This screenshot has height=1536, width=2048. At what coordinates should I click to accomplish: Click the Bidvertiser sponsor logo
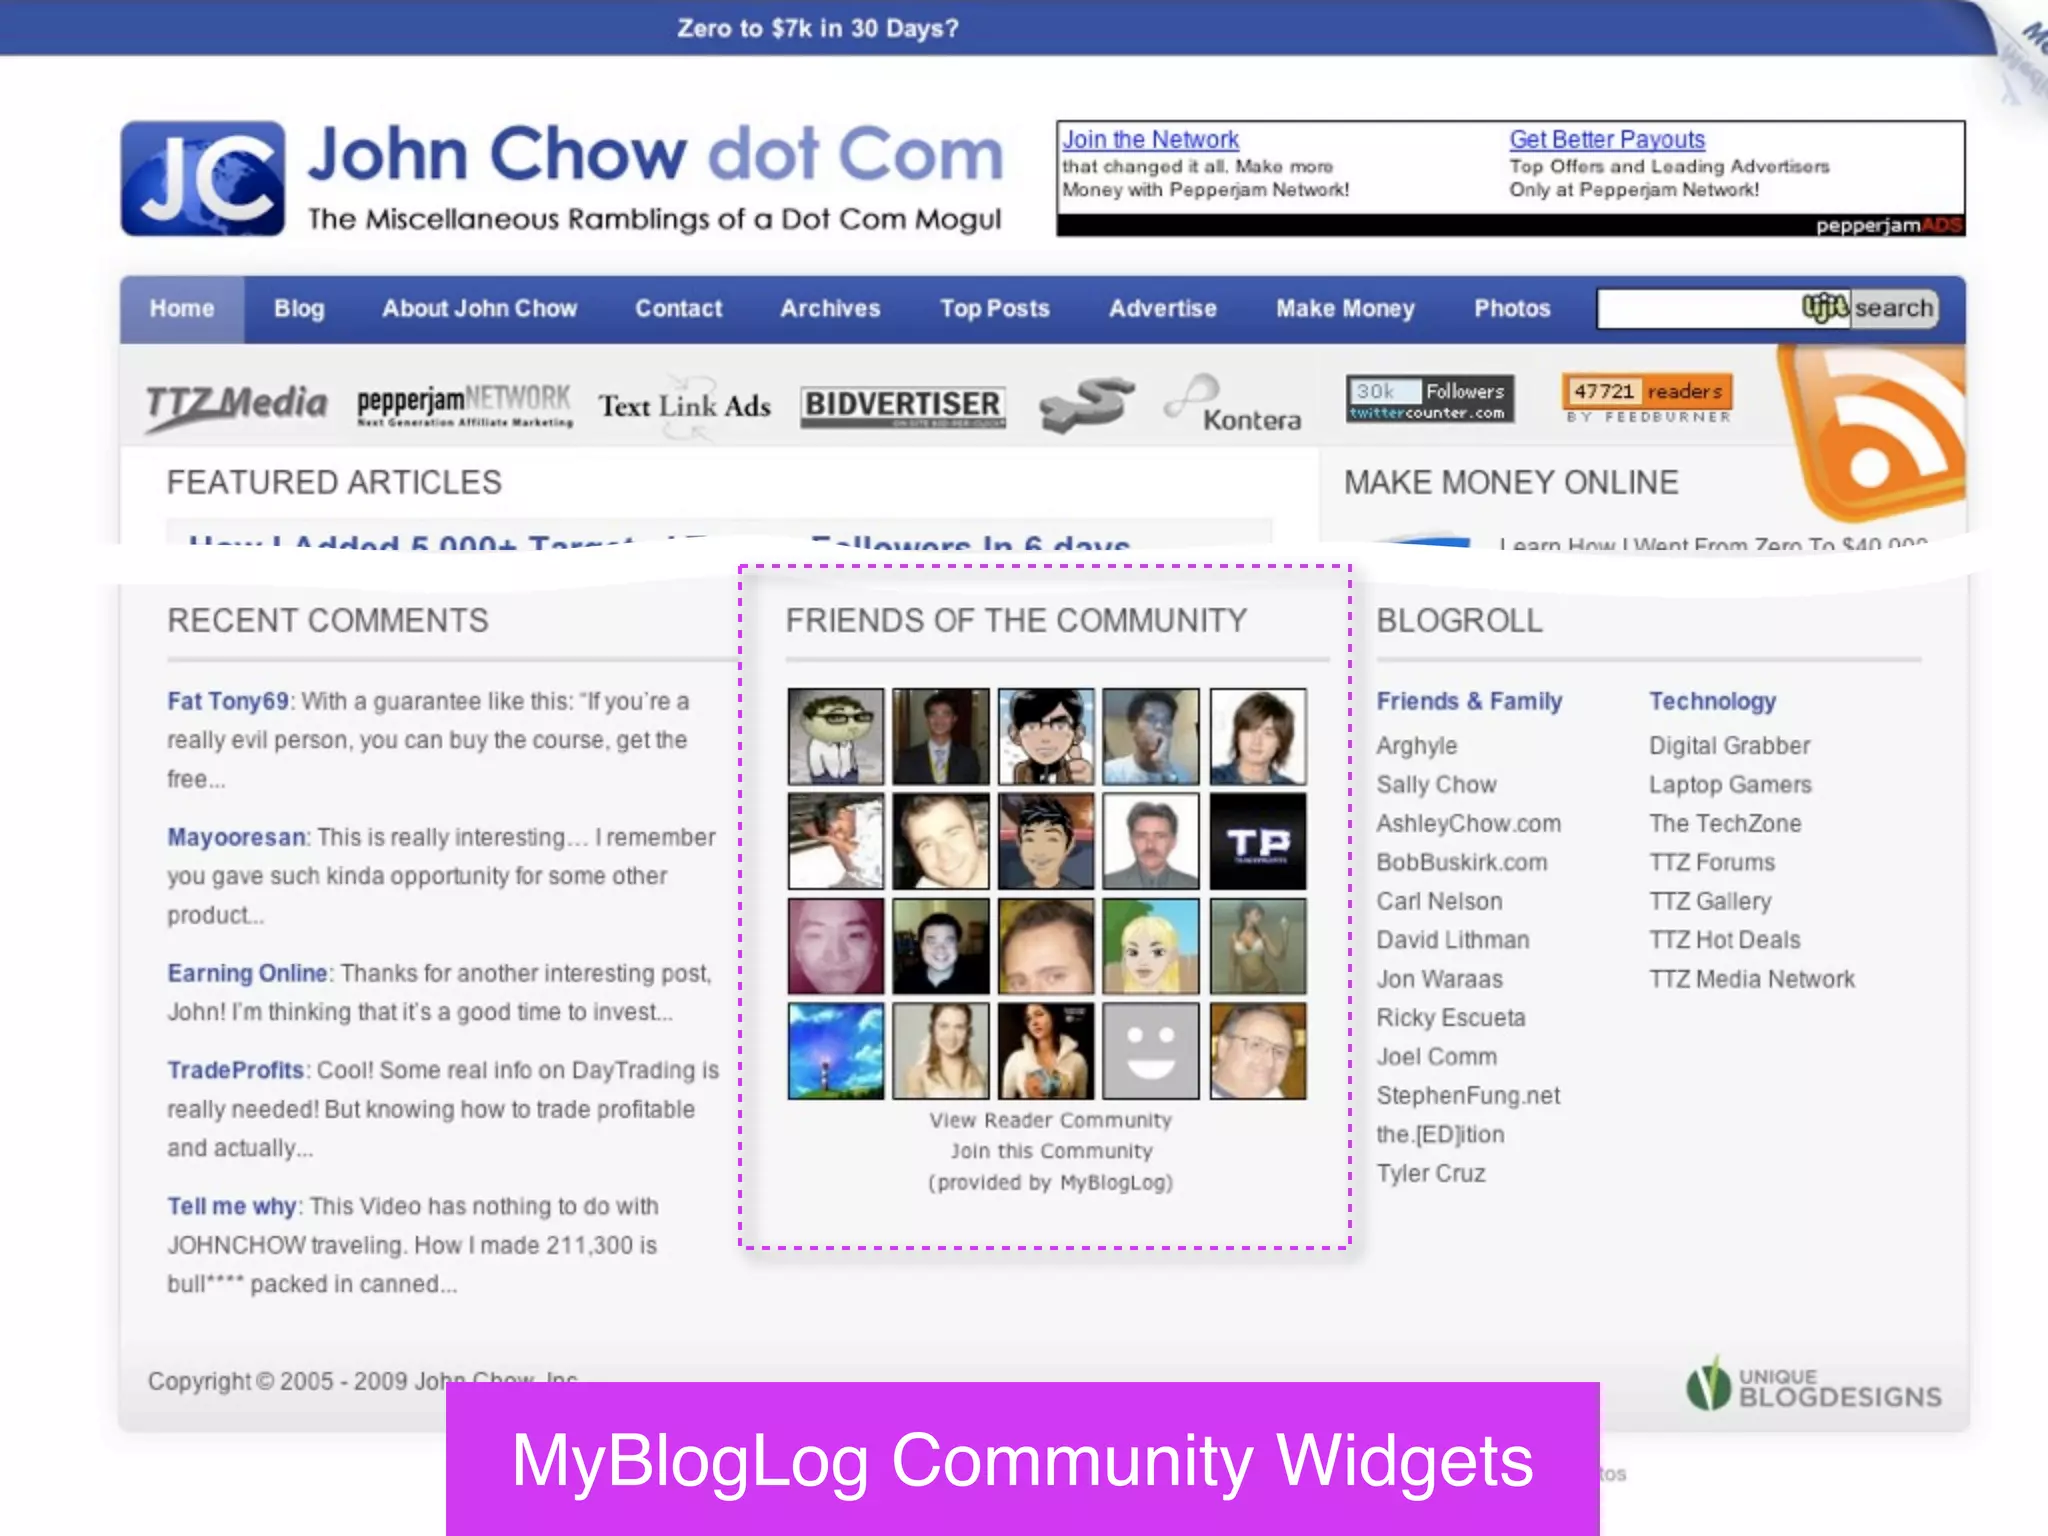pyautogui.click(x=903, y=405)
